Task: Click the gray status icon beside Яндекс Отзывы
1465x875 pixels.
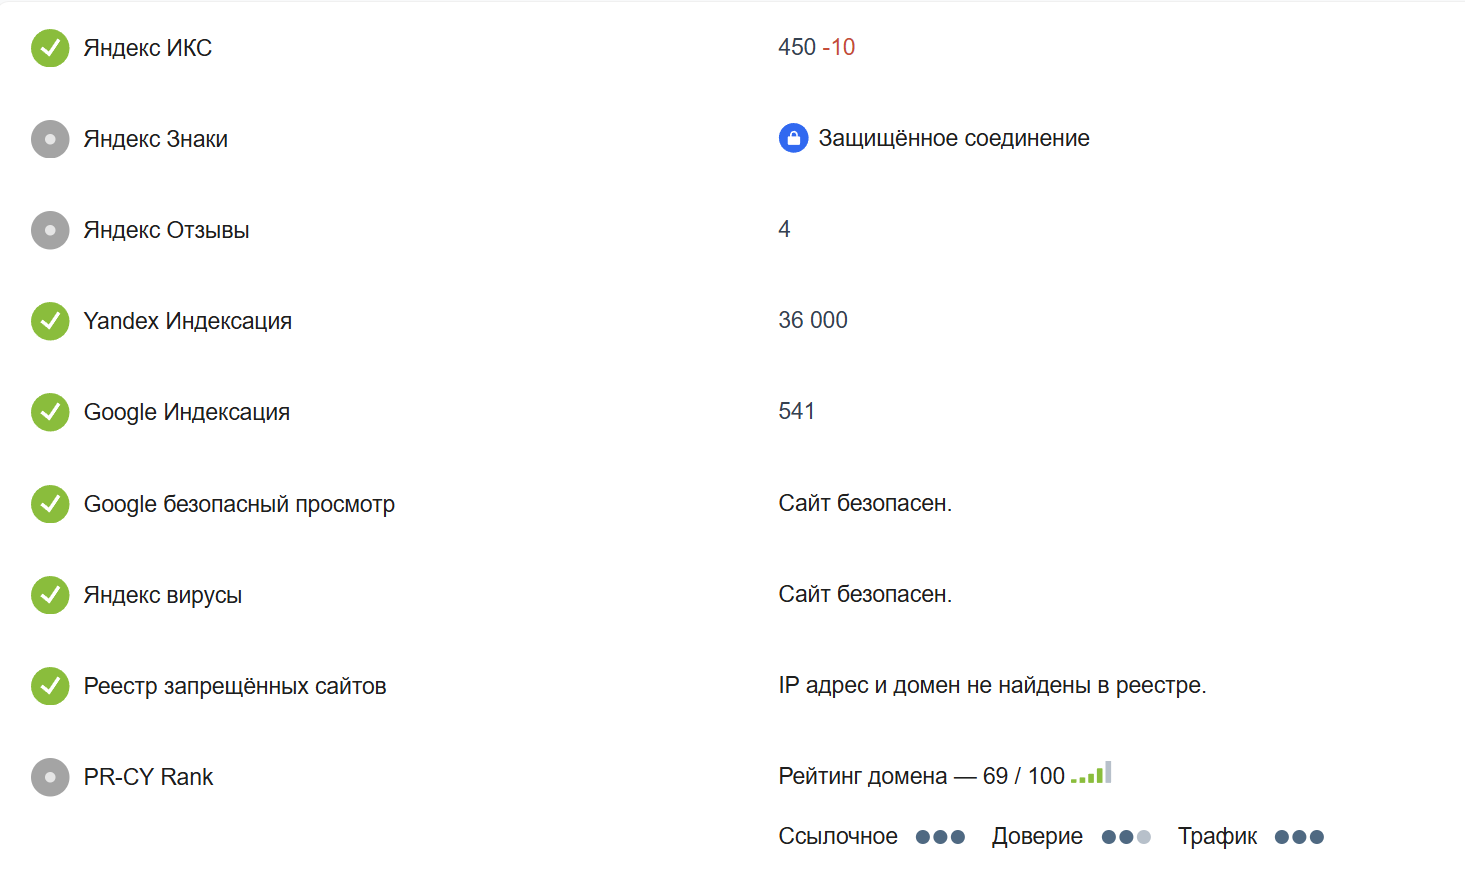Action: click(x=50, y=230)
